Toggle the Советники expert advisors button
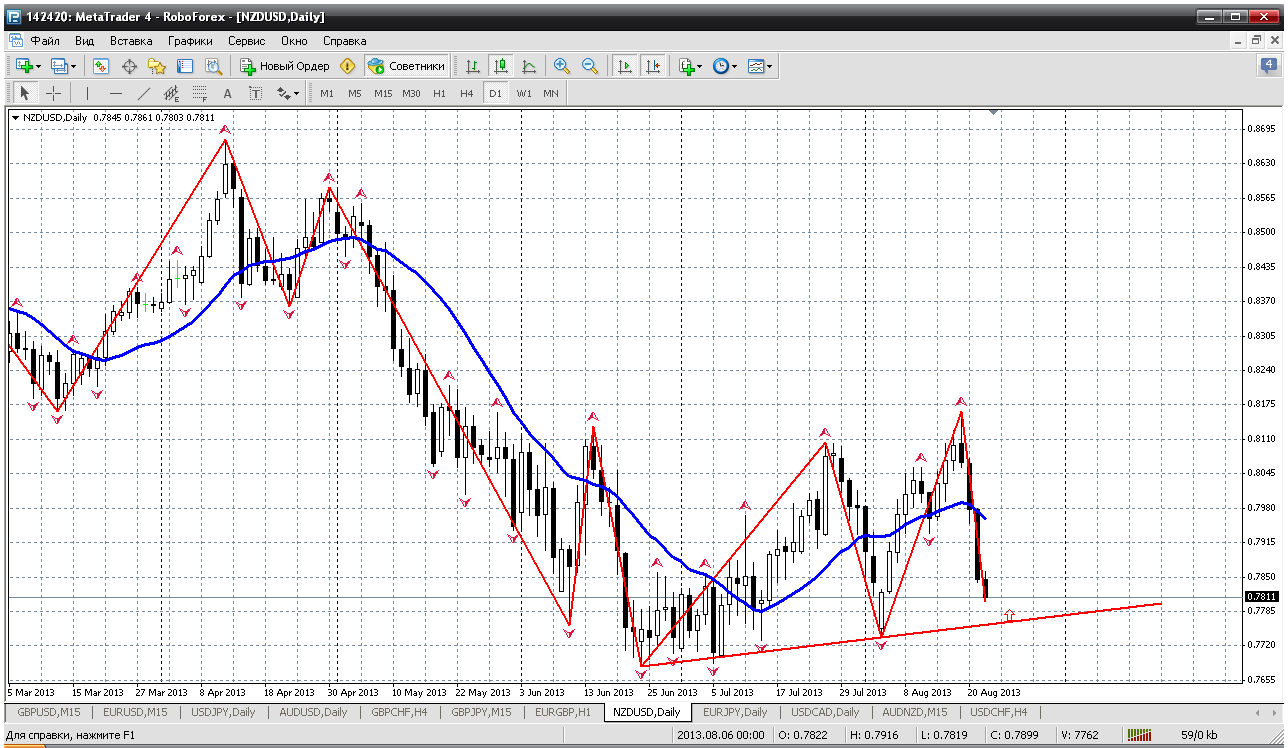1288x748 pixels. pos(406,66)
